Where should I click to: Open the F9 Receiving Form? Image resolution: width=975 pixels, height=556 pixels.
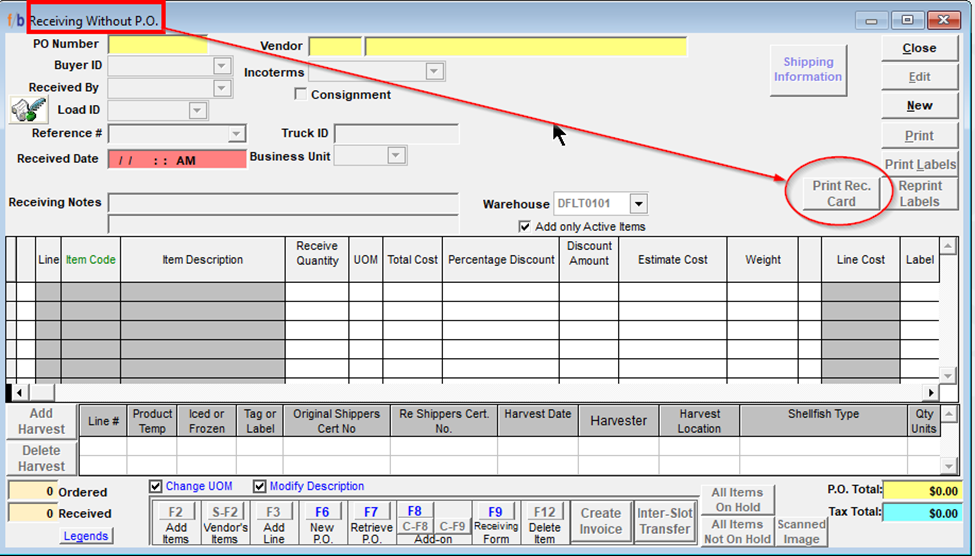point(495,523)
